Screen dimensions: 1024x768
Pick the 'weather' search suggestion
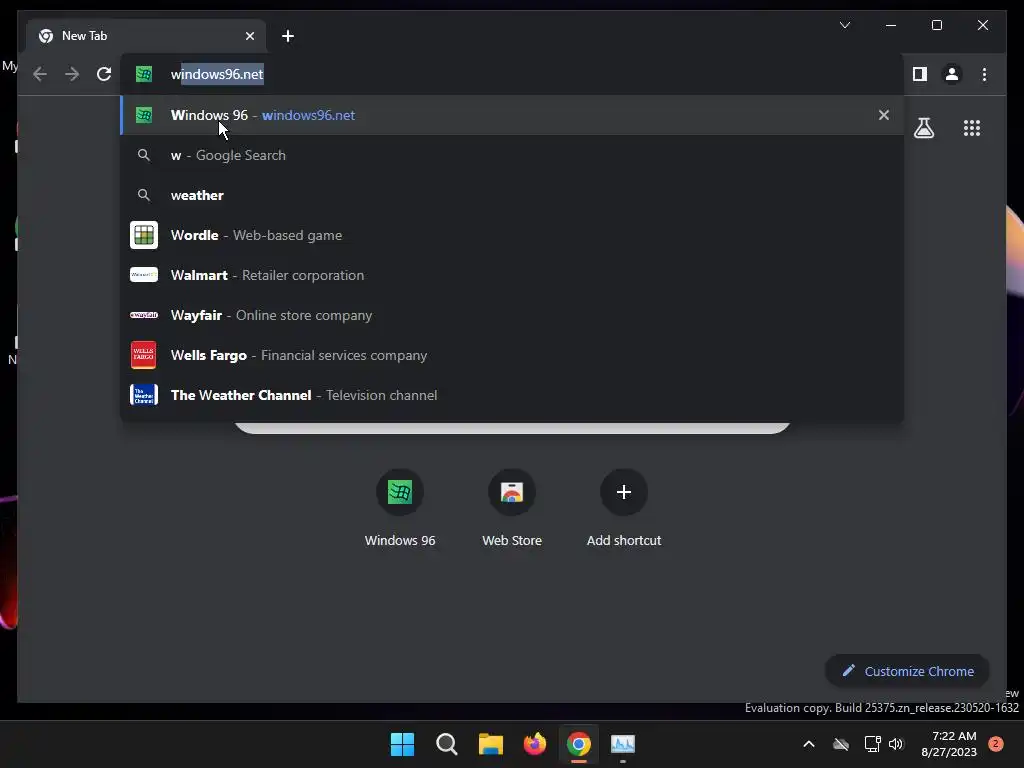512,195
